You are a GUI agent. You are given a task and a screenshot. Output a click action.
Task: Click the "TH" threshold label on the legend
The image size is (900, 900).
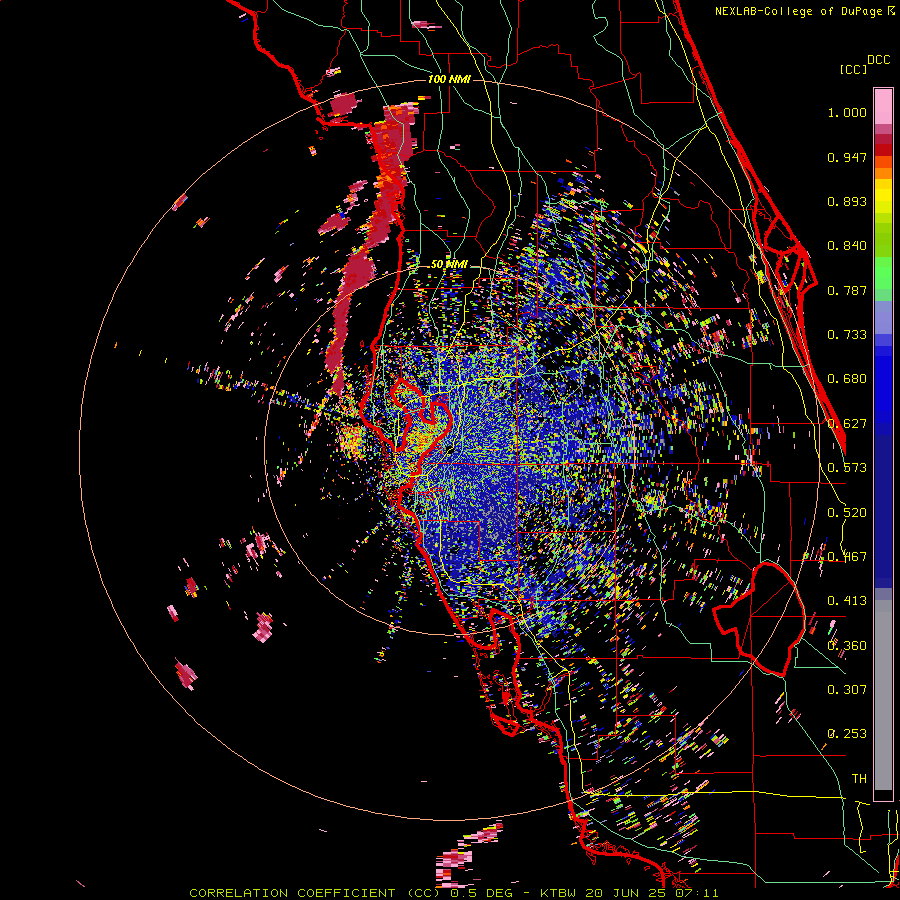pos(859,779)
